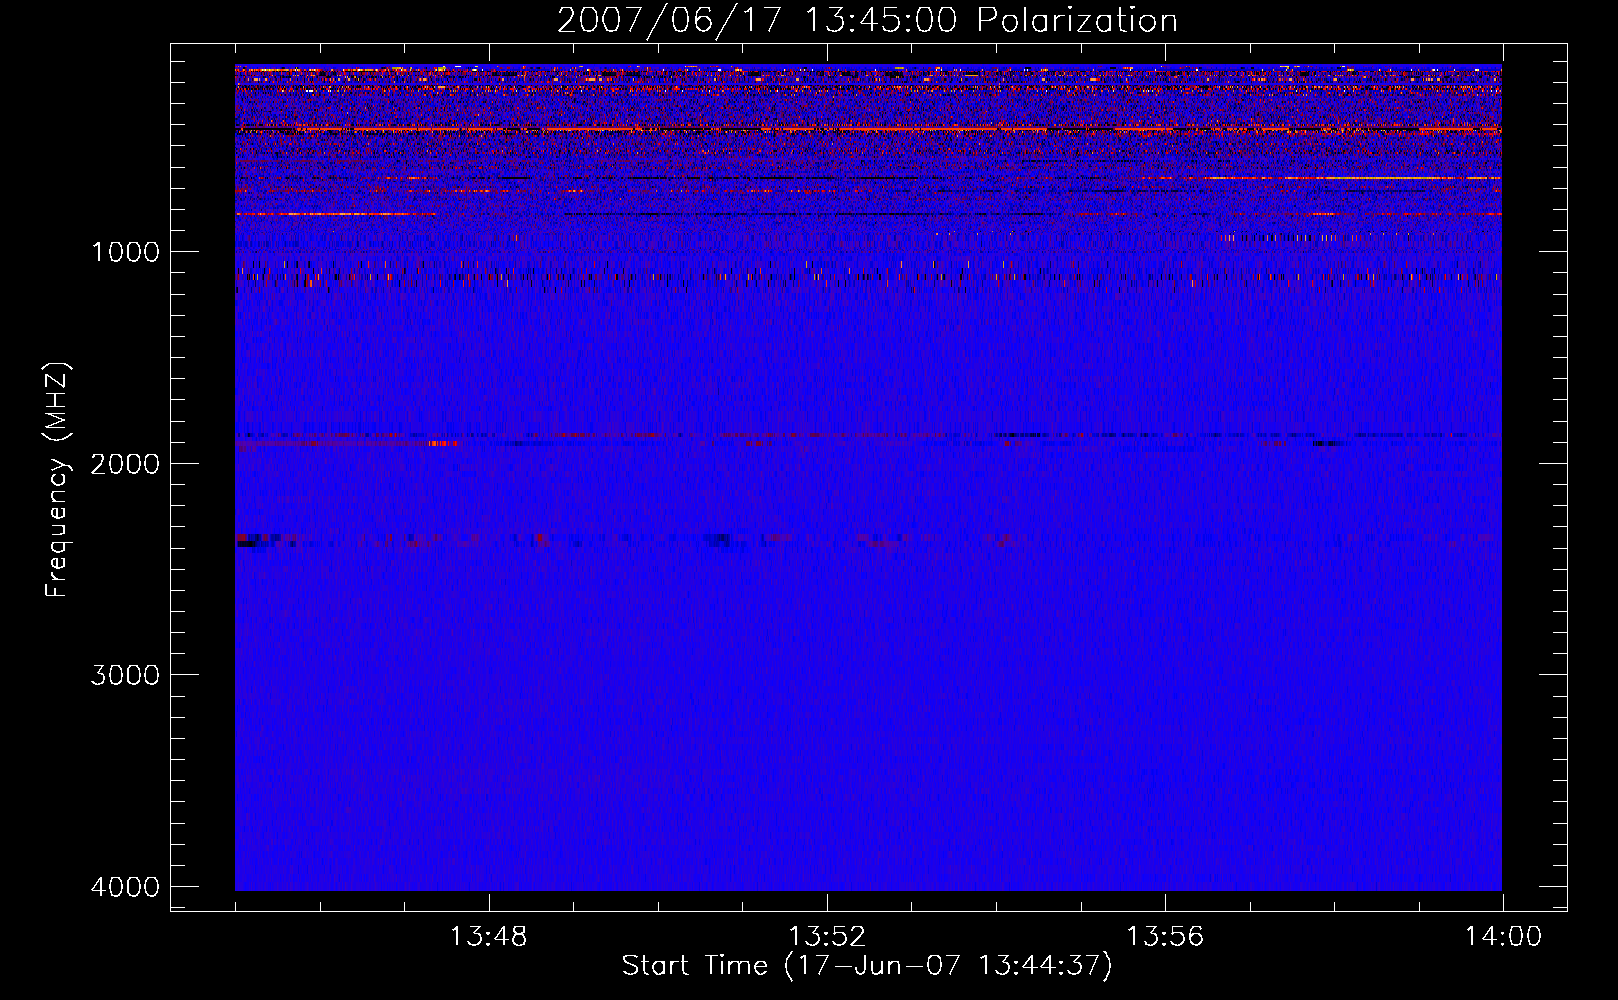Viewport: 1618px width, 1000px height.
Task: Click the 2000 frequency tick label
Action: coord(125,464)
